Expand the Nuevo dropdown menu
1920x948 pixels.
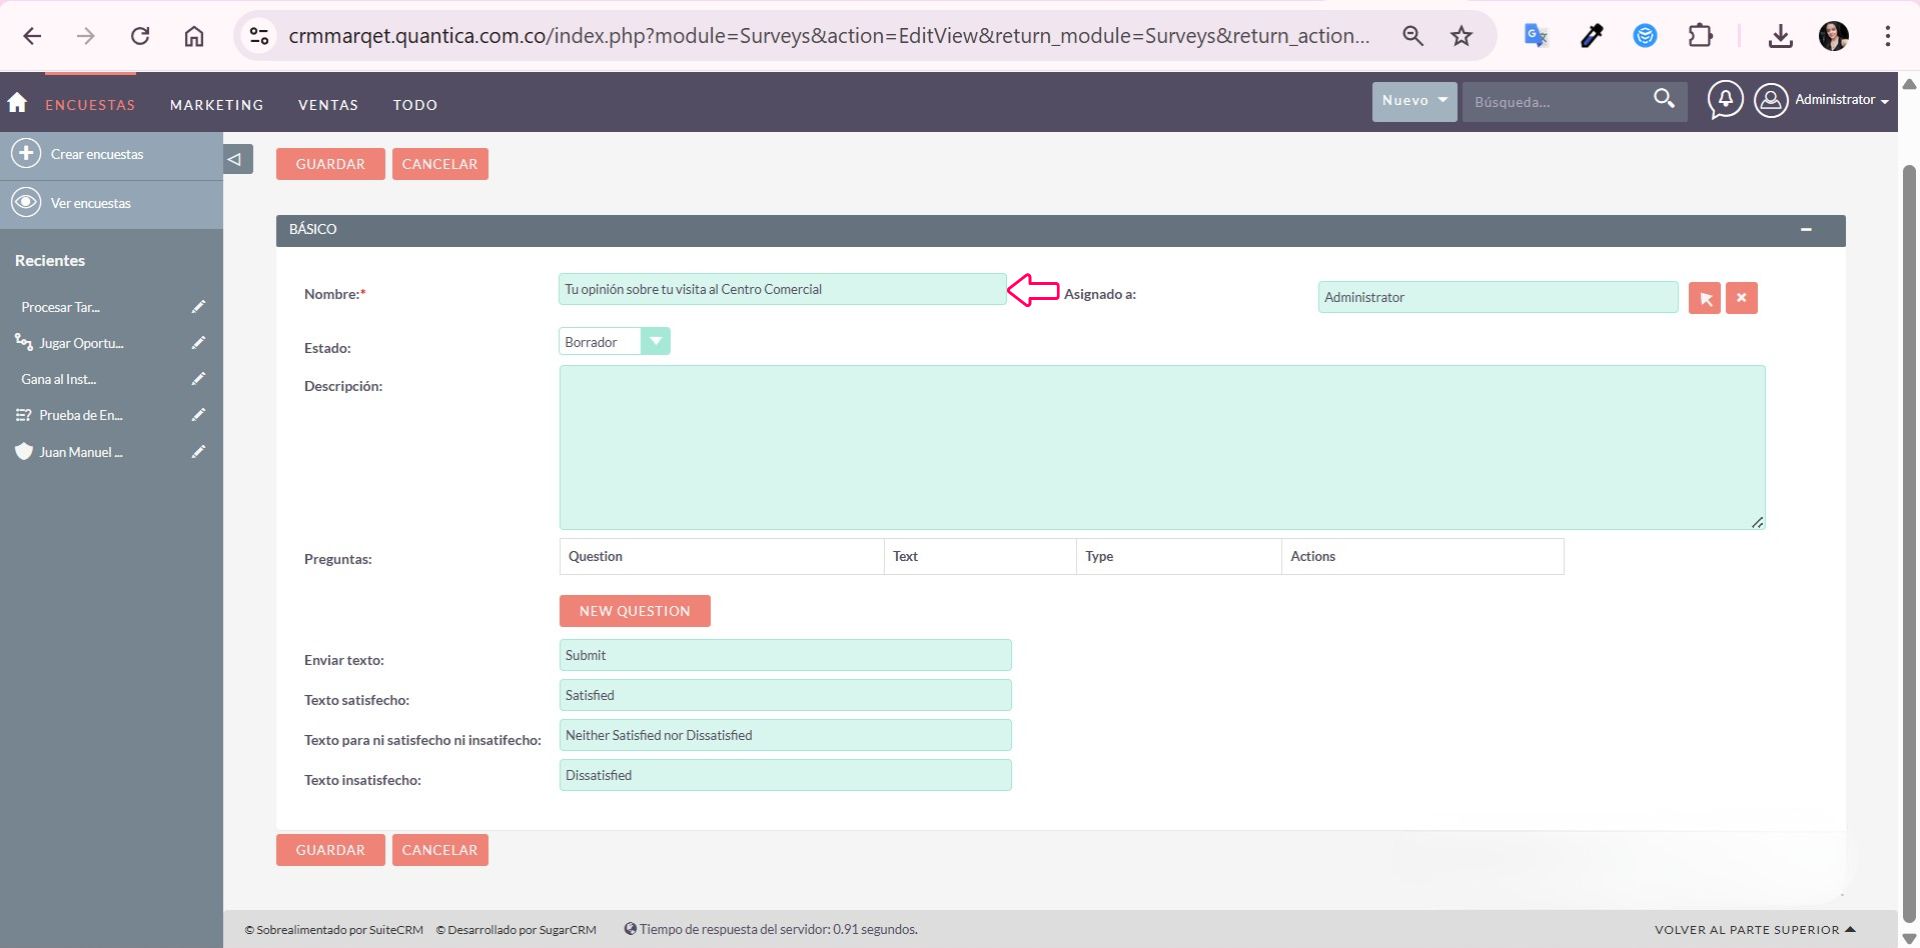tap(1414, 101)
